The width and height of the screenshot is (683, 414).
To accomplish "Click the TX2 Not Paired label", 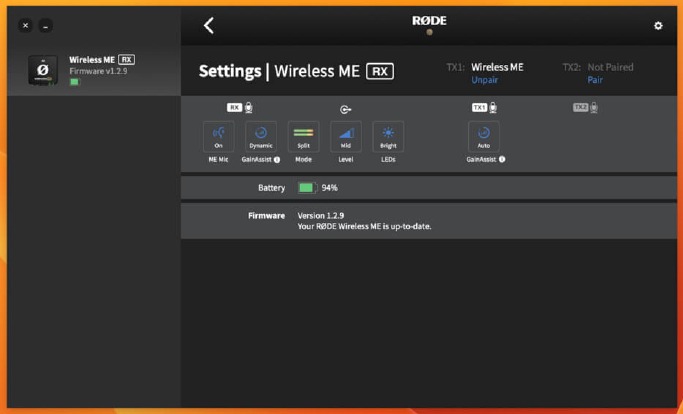I will 610,67.
